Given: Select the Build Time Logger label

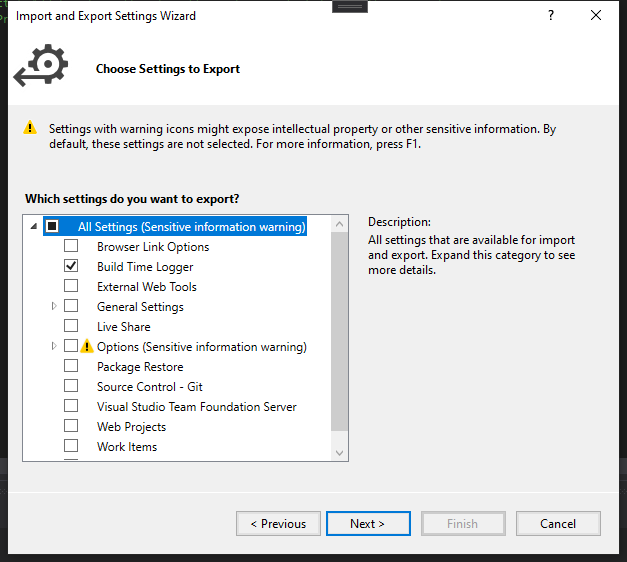Looking at the screenshot, I should 145,267.
